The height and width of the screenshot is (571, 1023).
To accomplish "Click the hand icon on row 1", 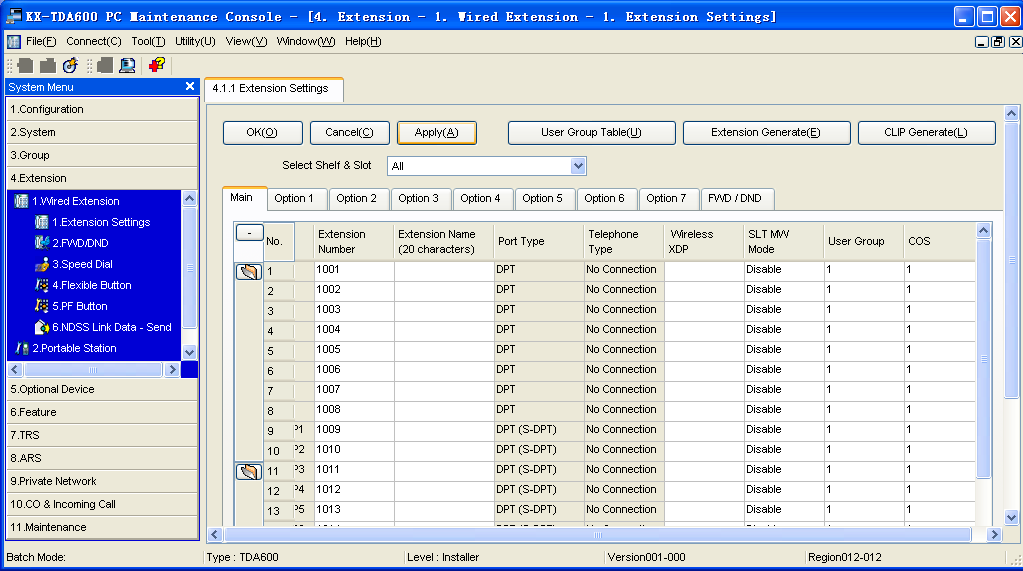I will [x=249, y=271].
